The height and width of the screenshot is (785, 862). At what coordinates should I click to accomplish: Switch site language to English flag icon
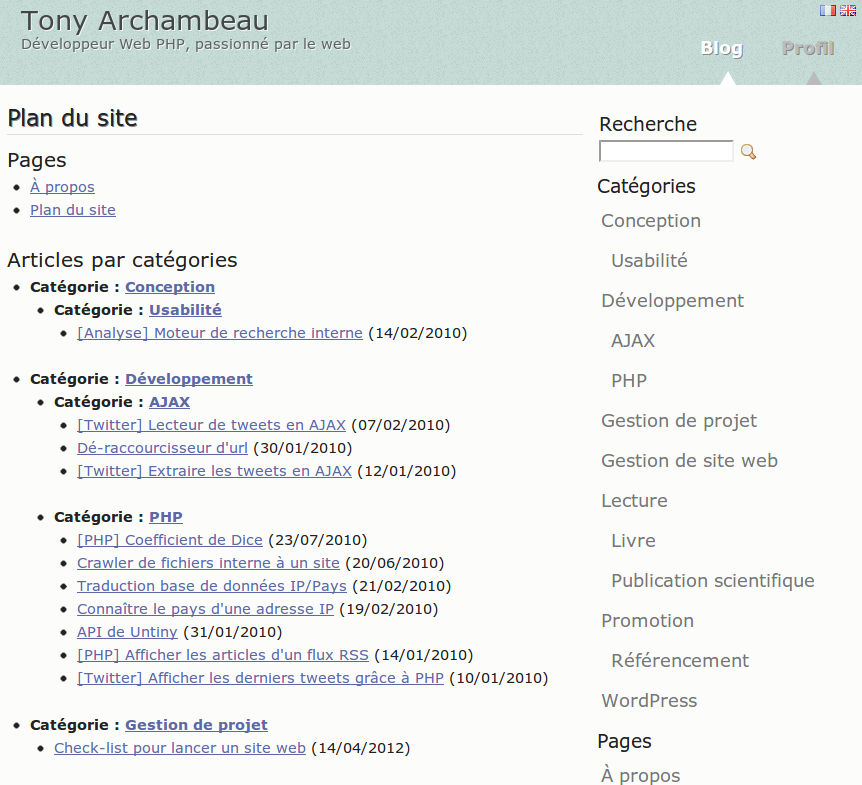[849, 10]
